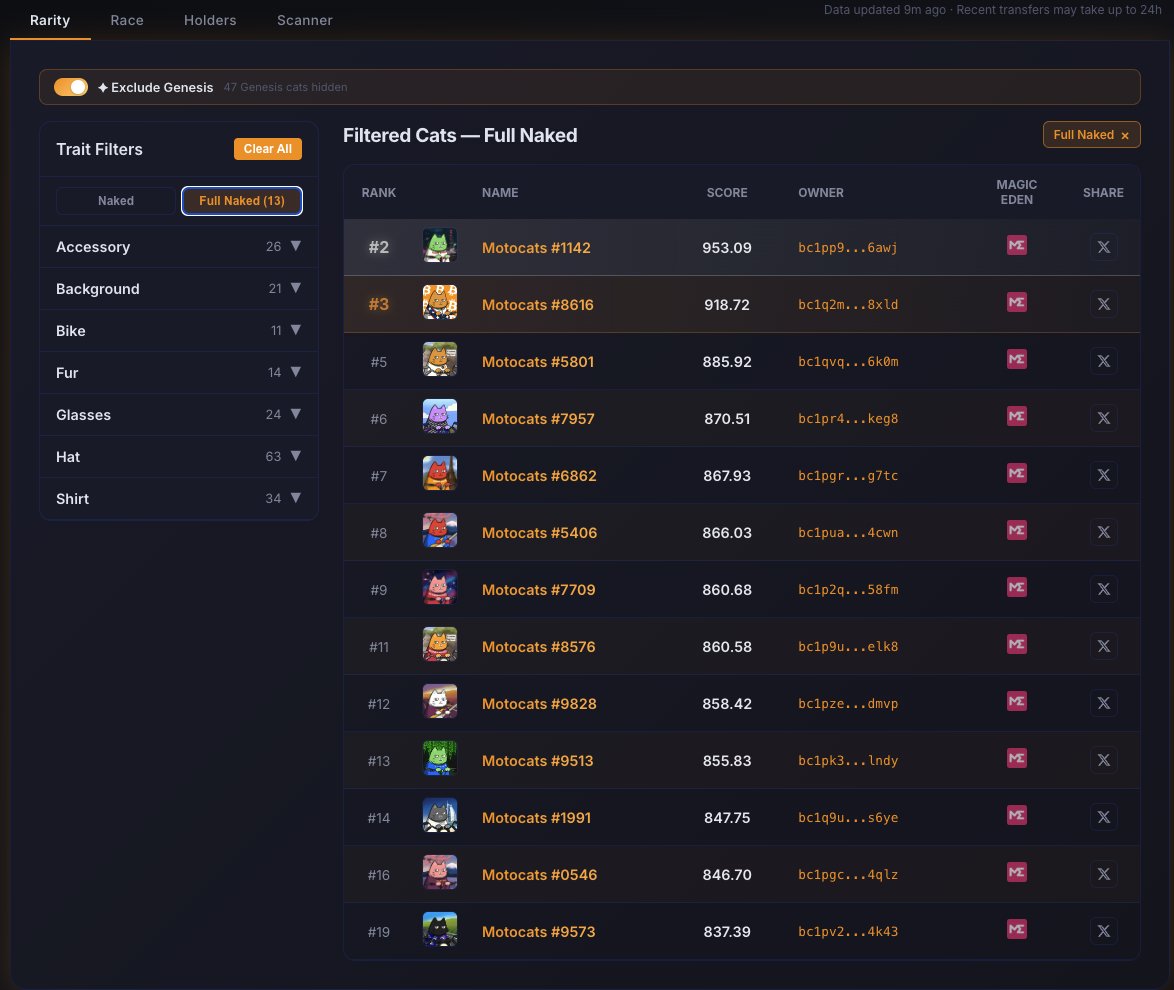
Task: Expand the Glasses trait filter
Action: tap(178, 414)
